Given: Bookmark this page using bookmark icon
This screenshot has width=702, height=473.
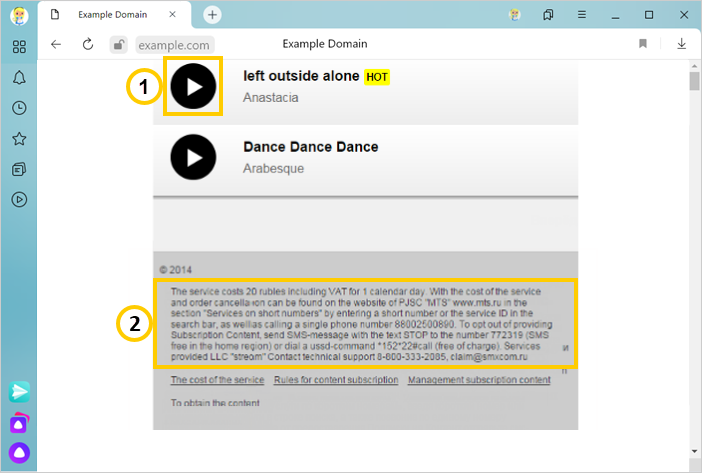Looking at the screenshot, I should 643,44.
